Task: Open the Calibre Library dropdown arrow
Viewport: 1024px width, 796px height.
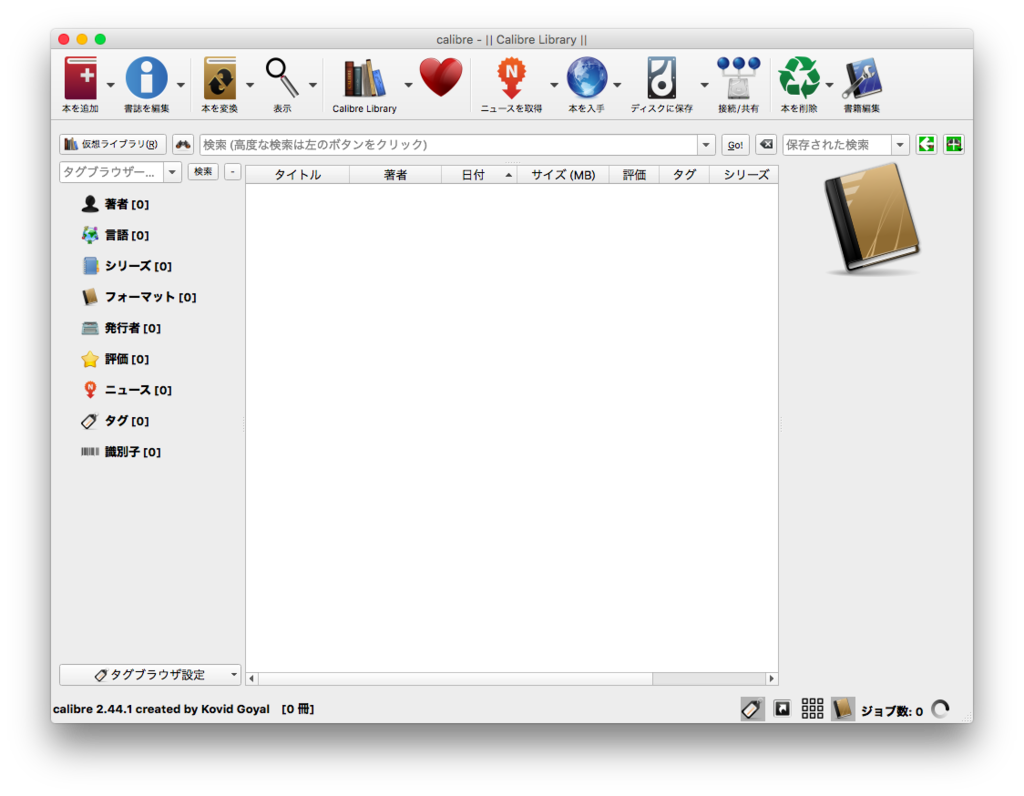Action: 408,85
